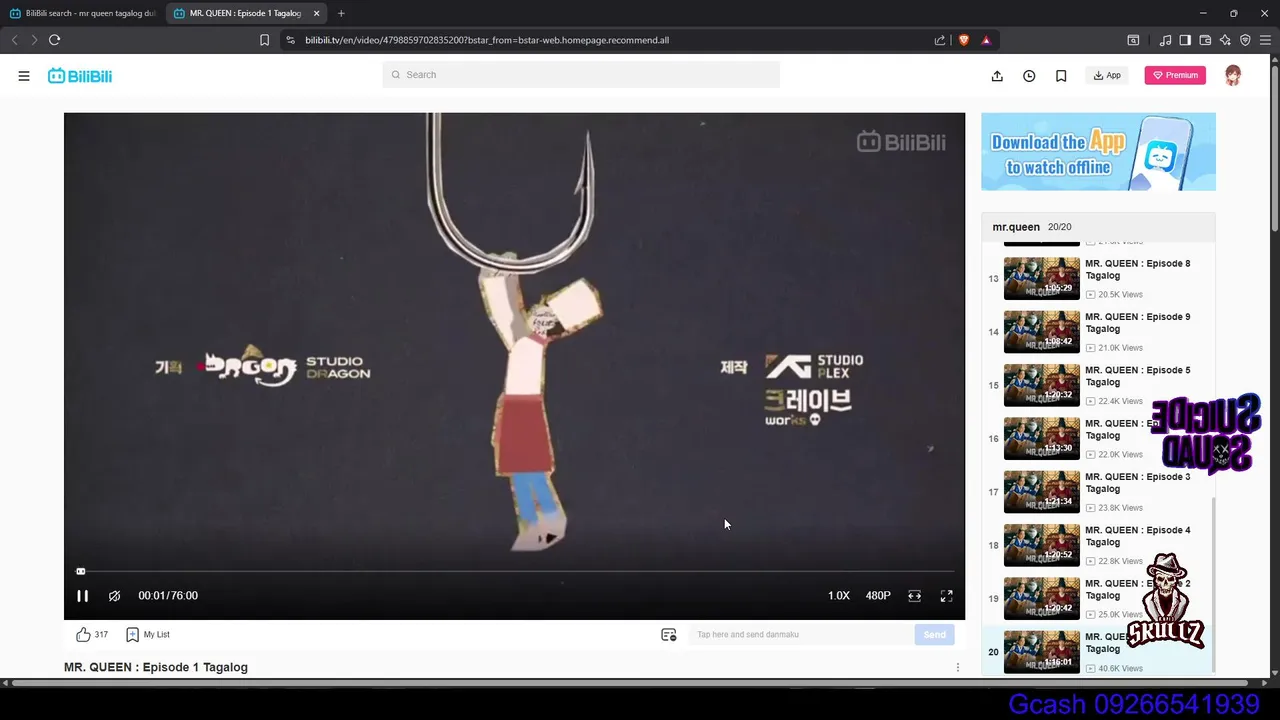The height and width of the screenshot is (720, 1280).
Task: Toggle the danmaku display icon in player
Action: tap(115, 596)
